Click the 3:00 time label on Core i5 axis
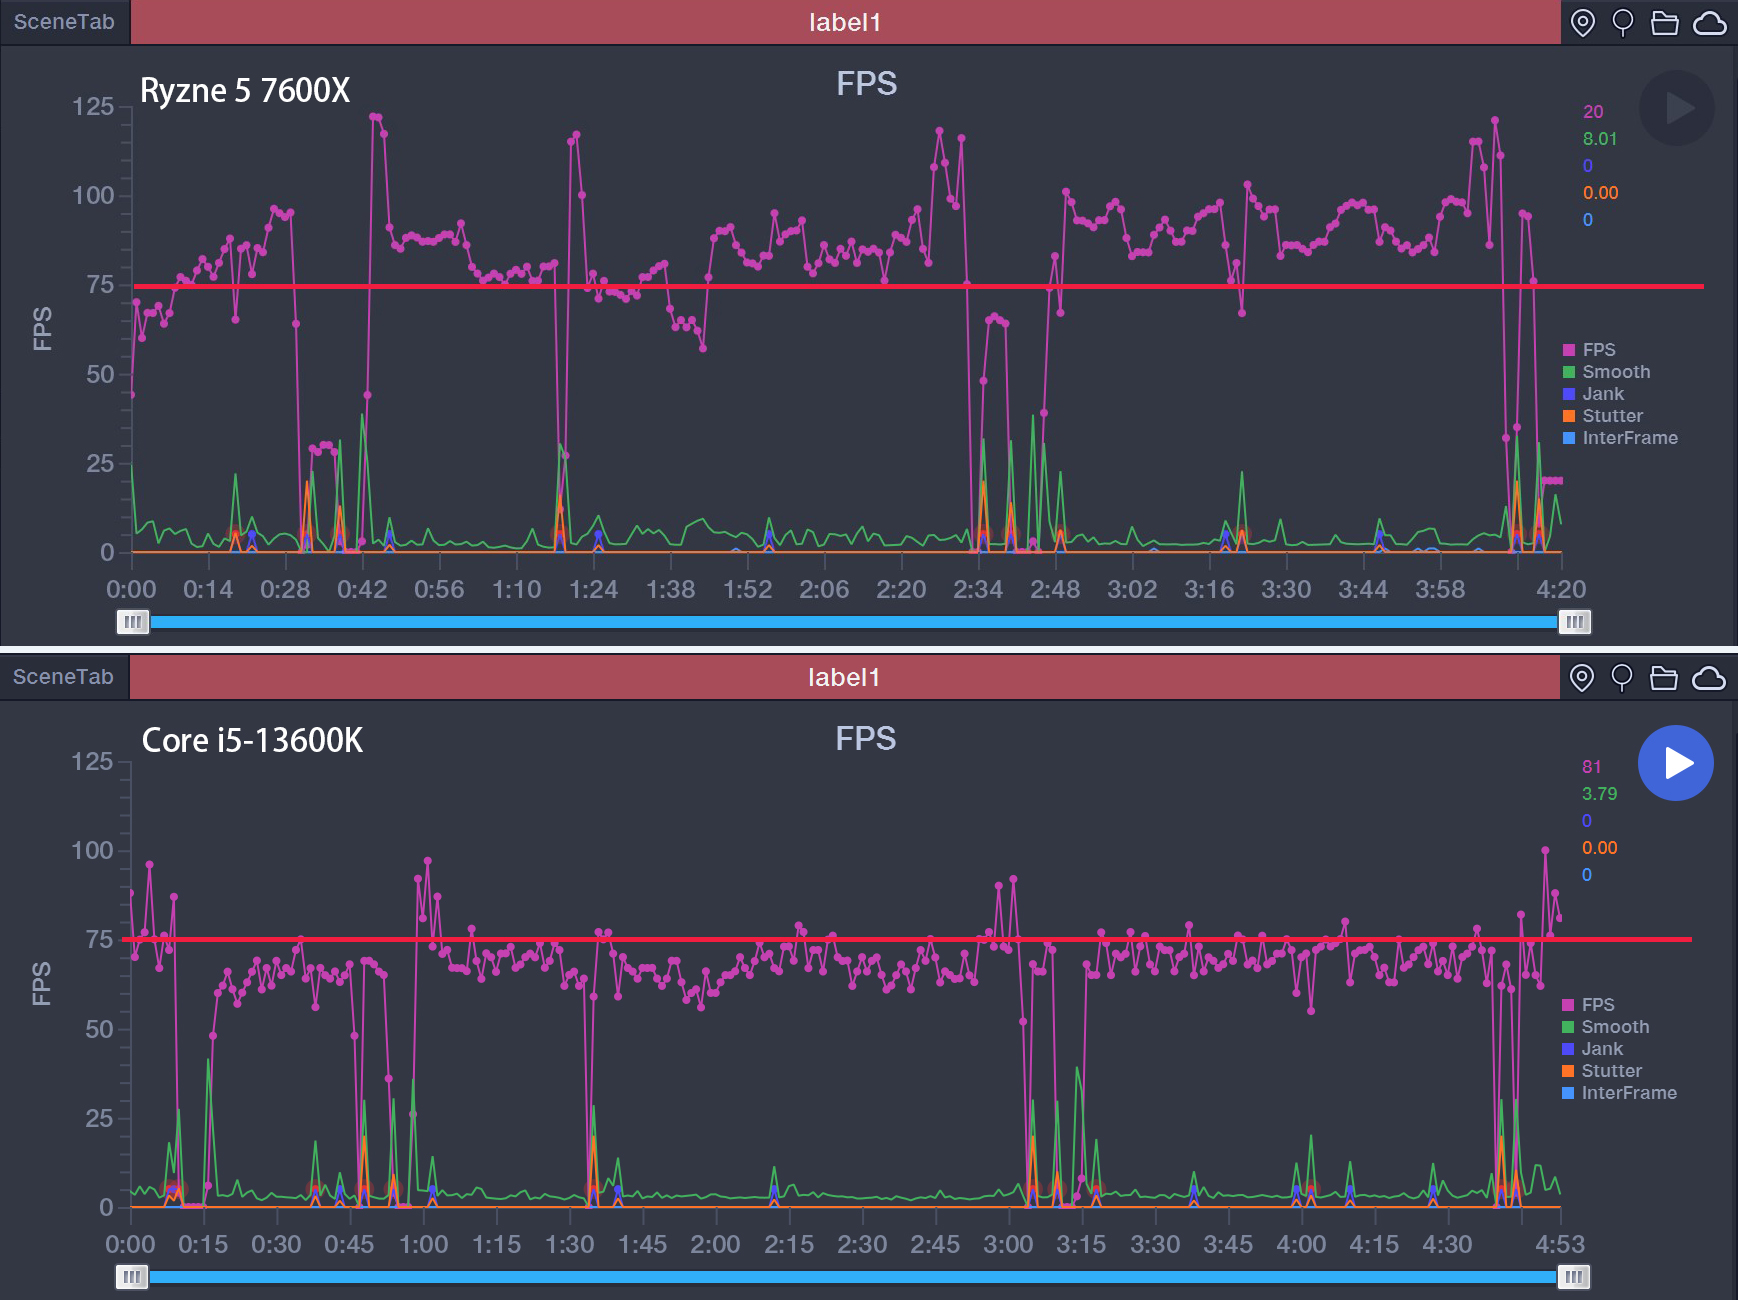Viewport: 1738px width, 1300px height. (1008, 1244)
